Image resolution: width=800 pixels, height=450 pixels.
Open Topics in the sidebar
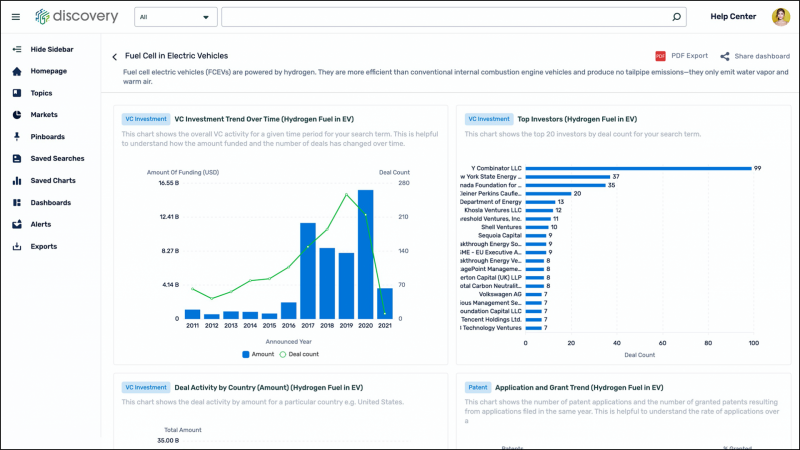41,93
